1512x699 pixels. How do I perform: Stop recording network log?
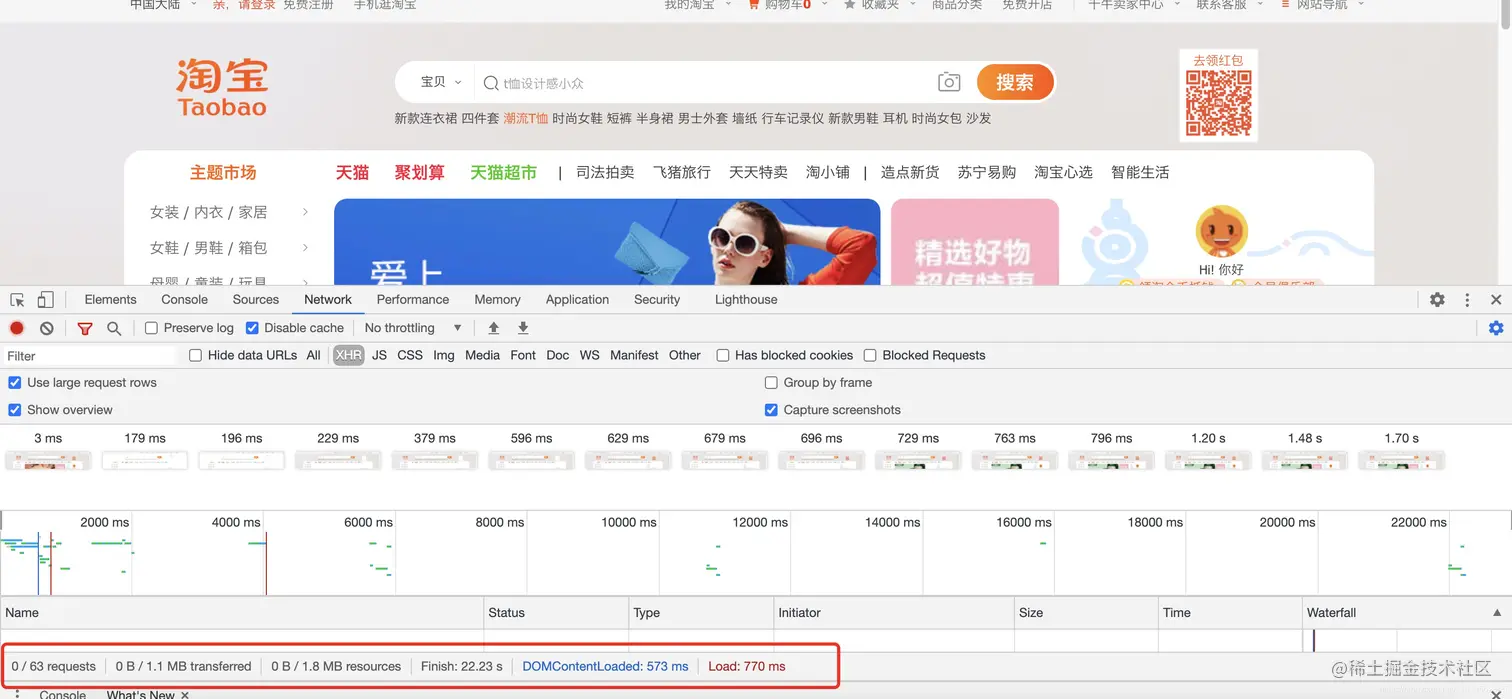pyautogui.click(x=17, y=328)
